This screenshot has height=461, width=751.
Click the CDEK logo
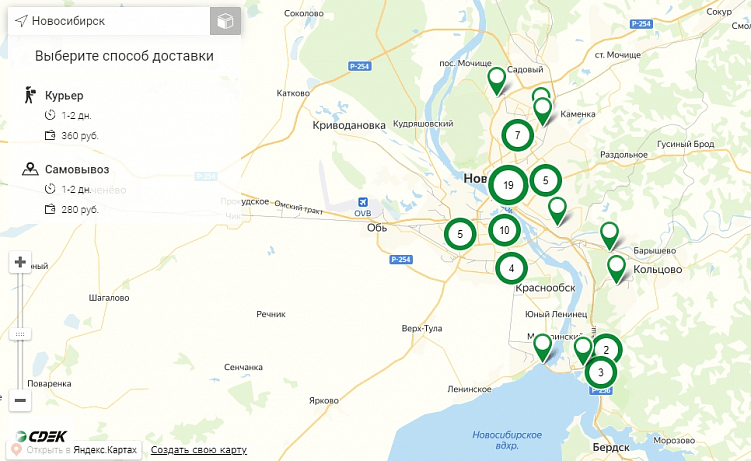(41, 436)
